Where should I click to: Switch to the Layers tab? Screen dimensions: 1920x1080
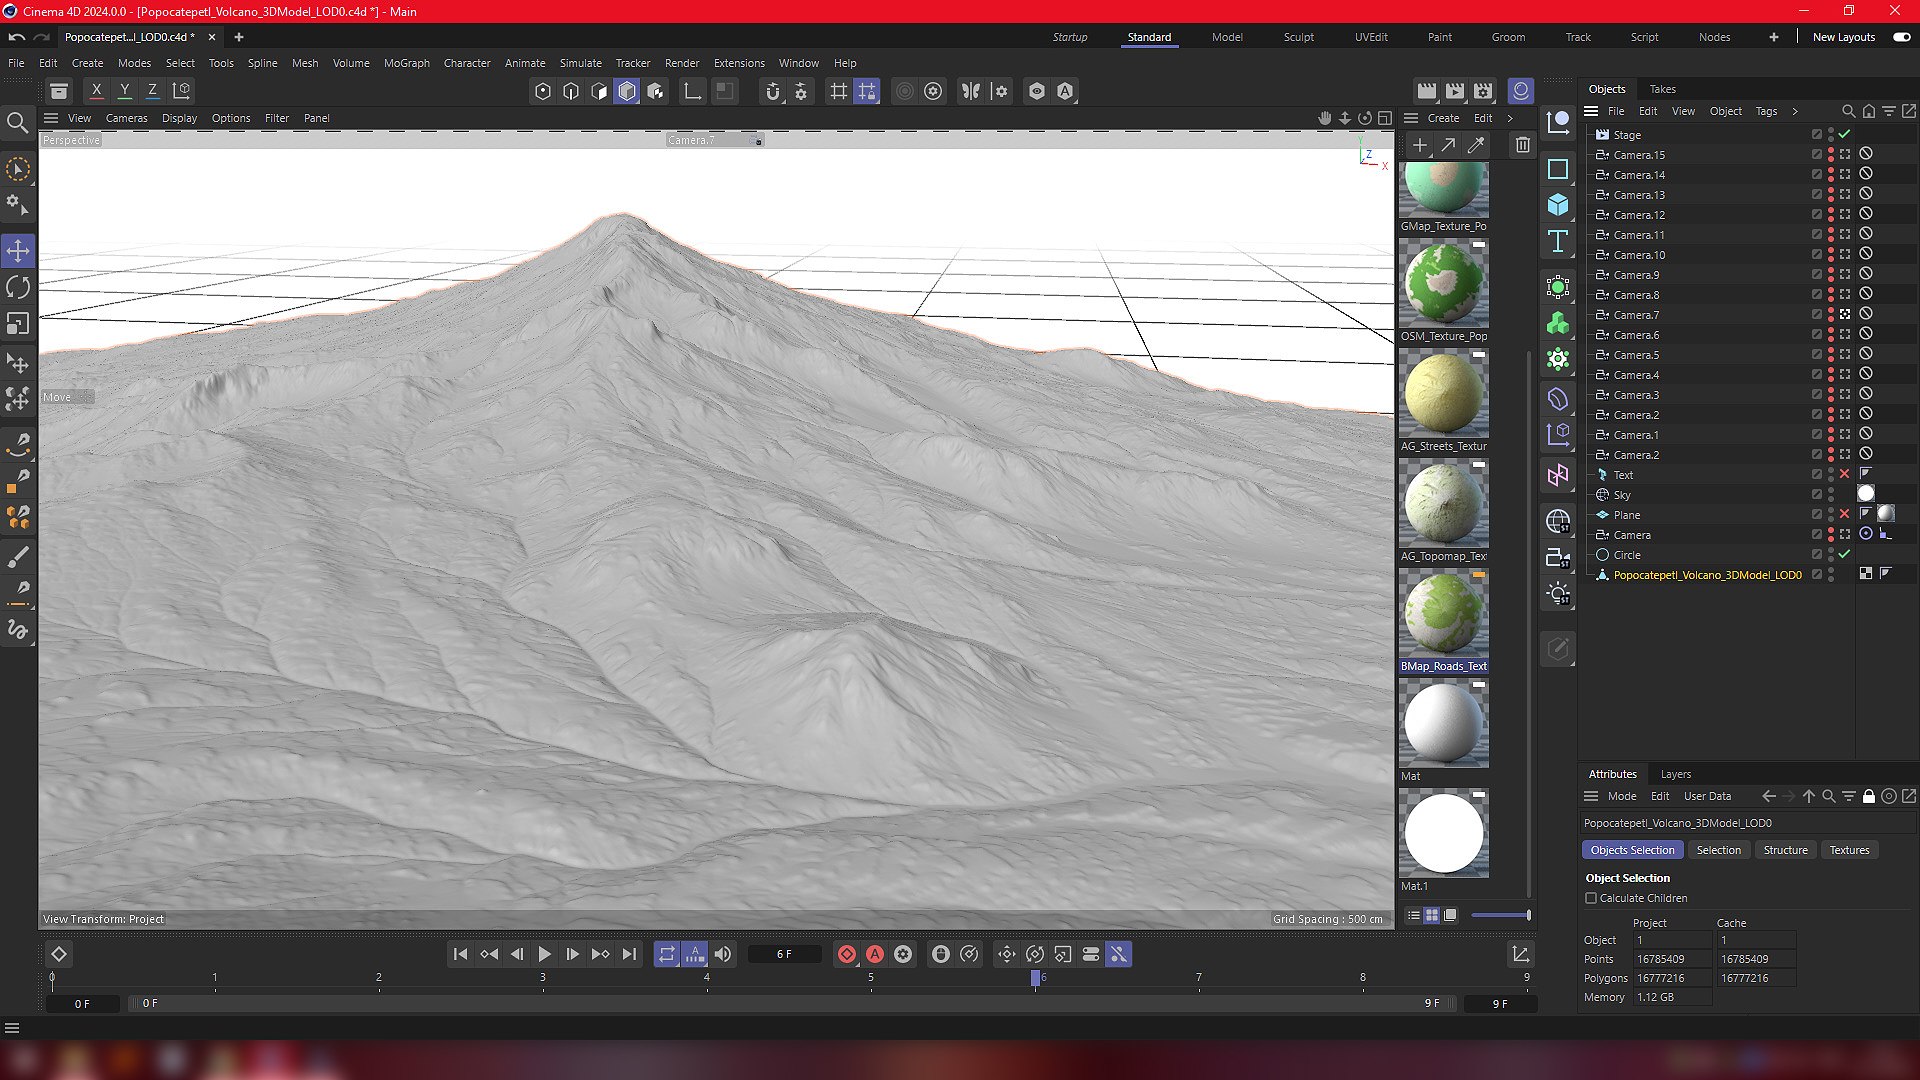pos(1675,774)
